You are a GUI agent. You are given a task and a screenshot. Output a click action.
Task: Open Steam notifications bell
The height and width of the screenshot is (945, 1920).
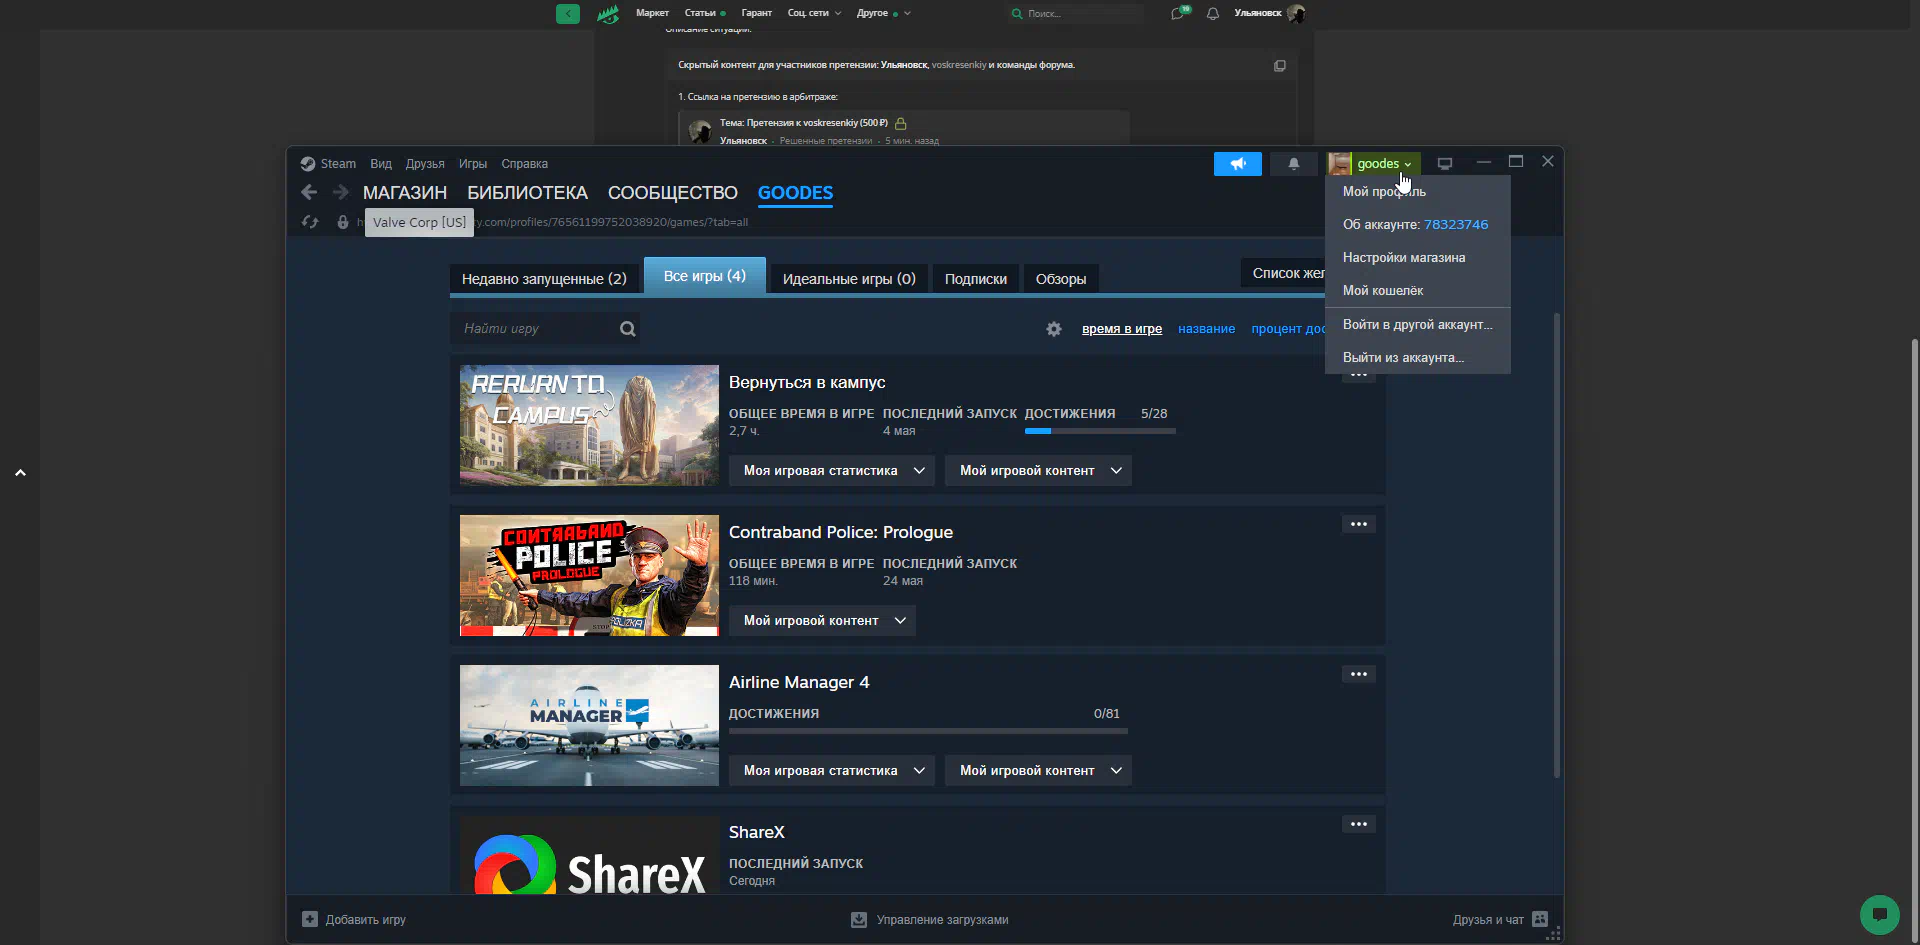click(x=1293, y=164)
